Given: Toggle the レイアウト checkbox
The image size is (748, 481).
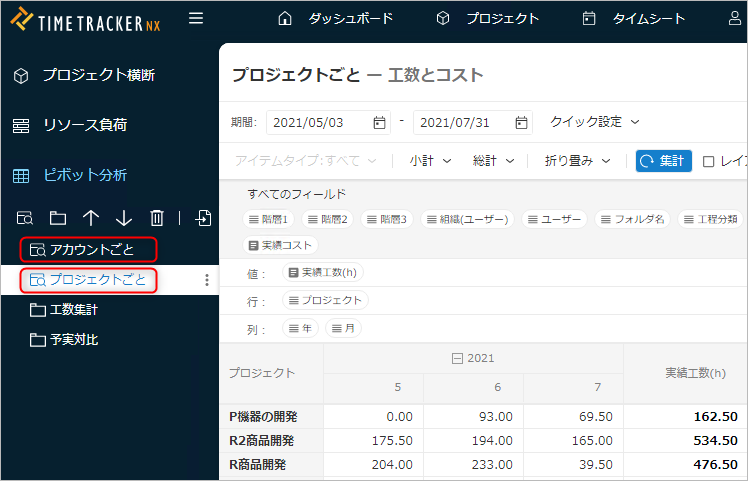Looking at the screenshot, I should click(x=708, y=161).
